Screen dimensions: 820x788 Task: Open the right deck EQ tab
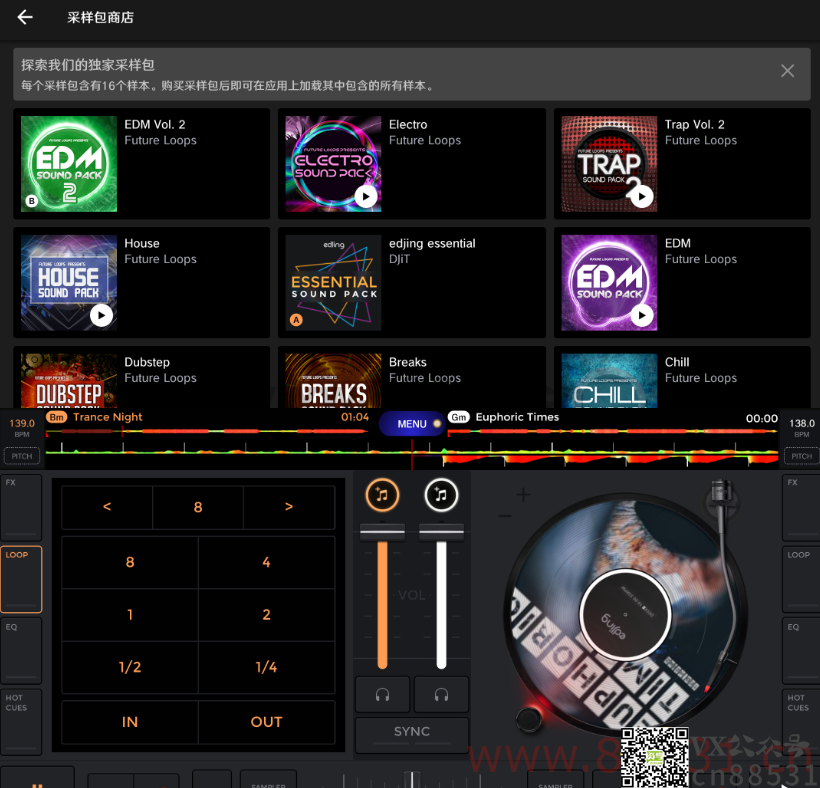pos(801,650)
